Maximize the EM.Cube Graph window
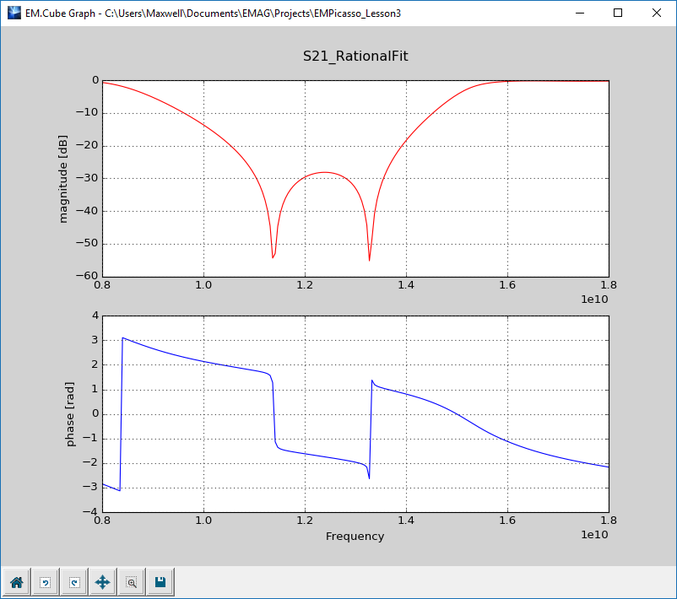The image size is (677, 599). 618,13
